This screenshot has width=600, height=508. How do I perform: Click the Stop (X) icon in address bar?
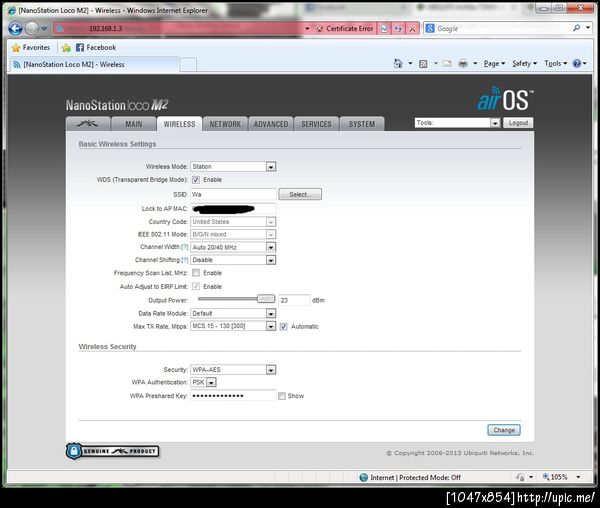412,29
